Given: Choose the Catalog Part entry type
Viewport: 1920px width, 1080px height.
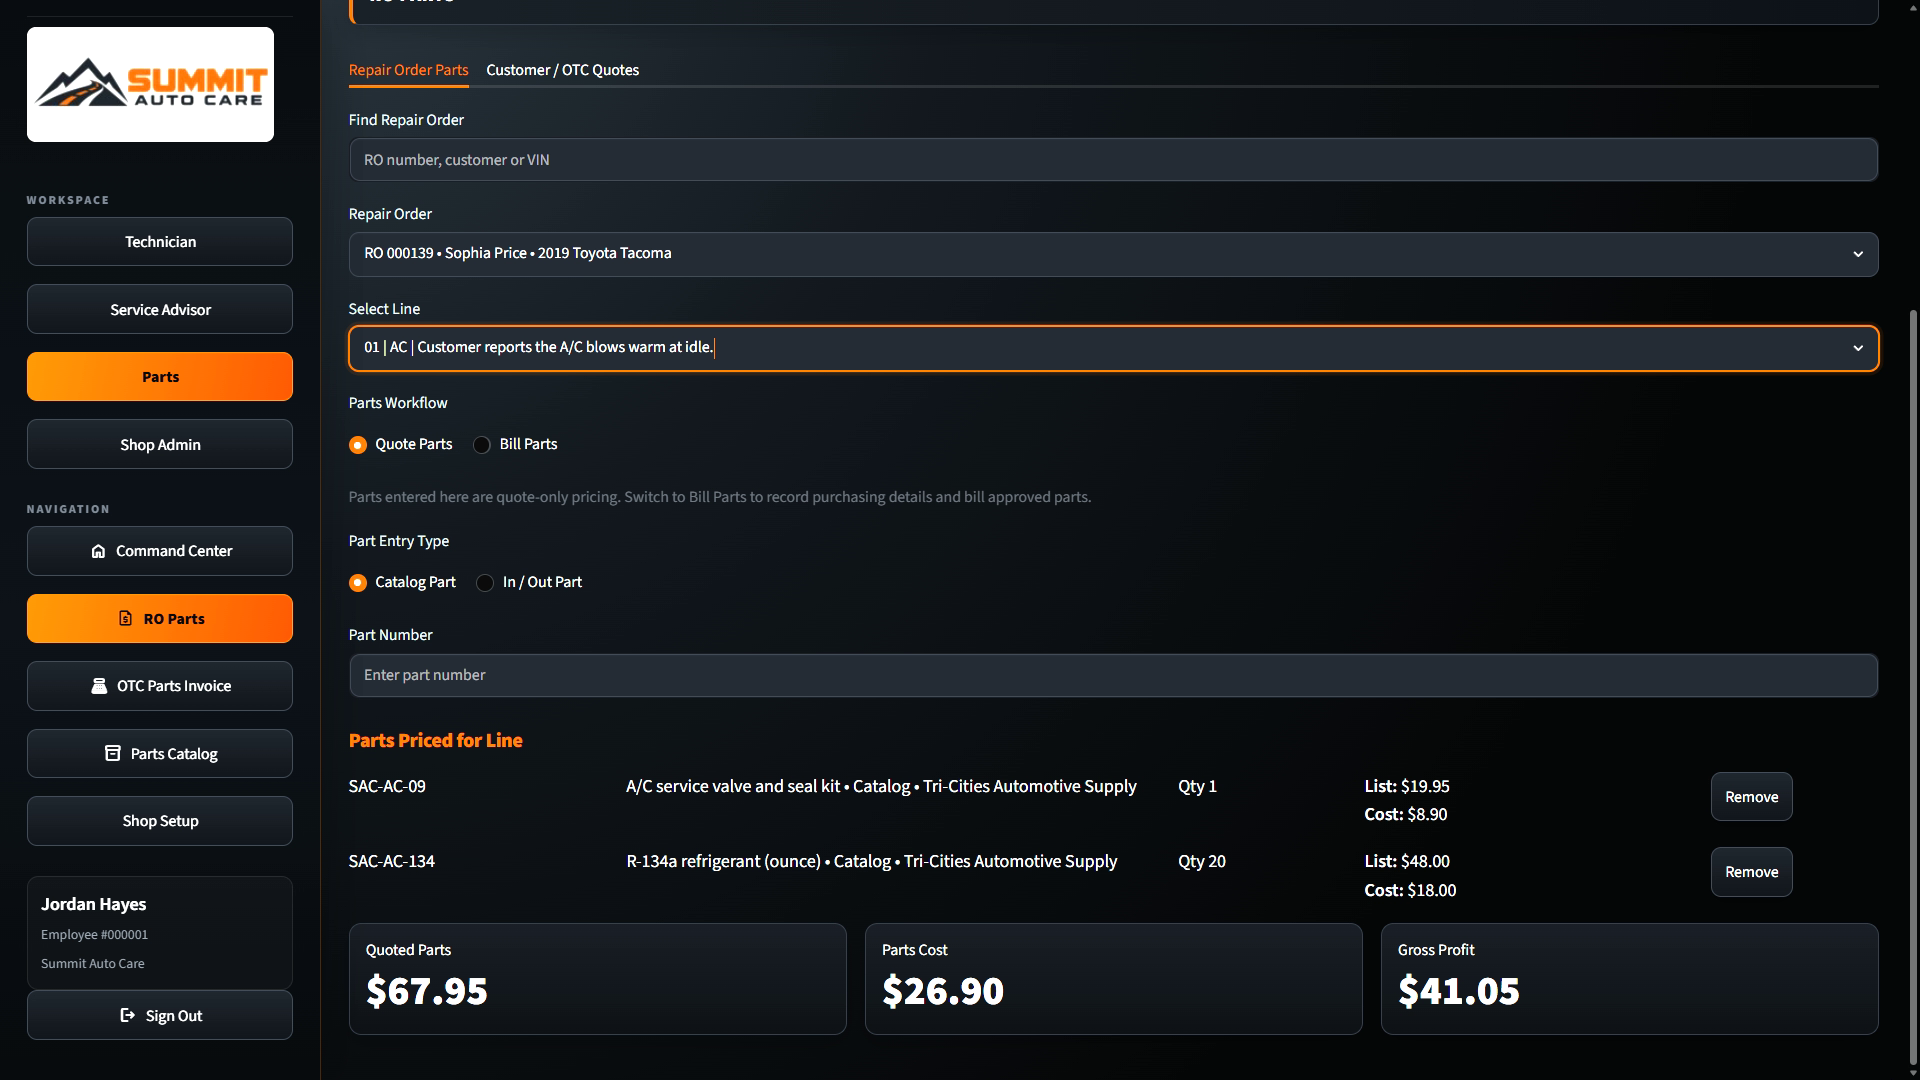Looking at the screenshot, I should (358, 583).
